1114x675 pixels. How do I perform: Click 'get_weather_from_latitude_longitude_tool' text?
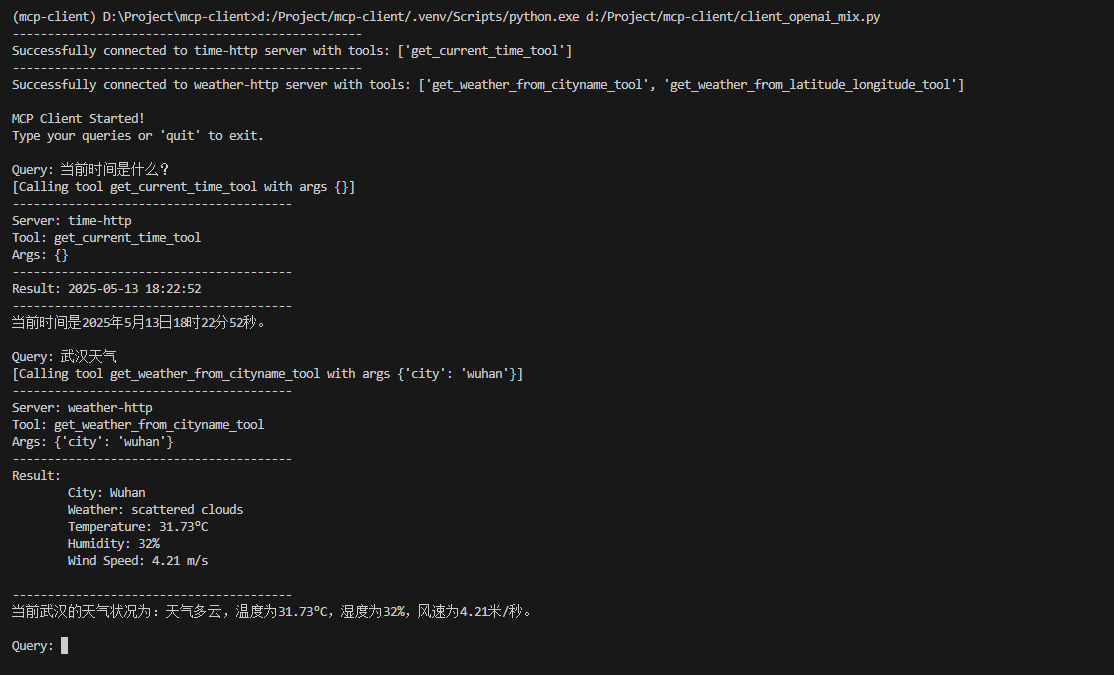coord(811,85)
